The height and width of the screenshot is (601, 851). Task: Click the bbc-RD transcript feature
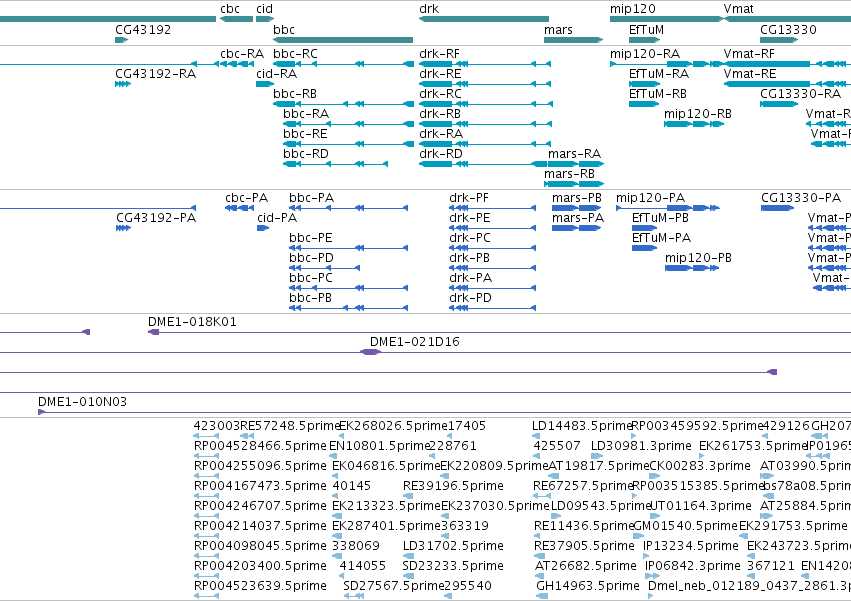335,165
